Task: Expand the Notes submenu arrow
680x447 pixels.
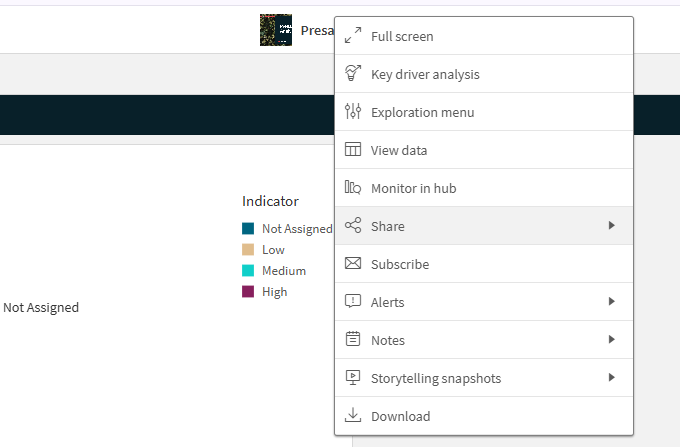Action: pos(611,340)
